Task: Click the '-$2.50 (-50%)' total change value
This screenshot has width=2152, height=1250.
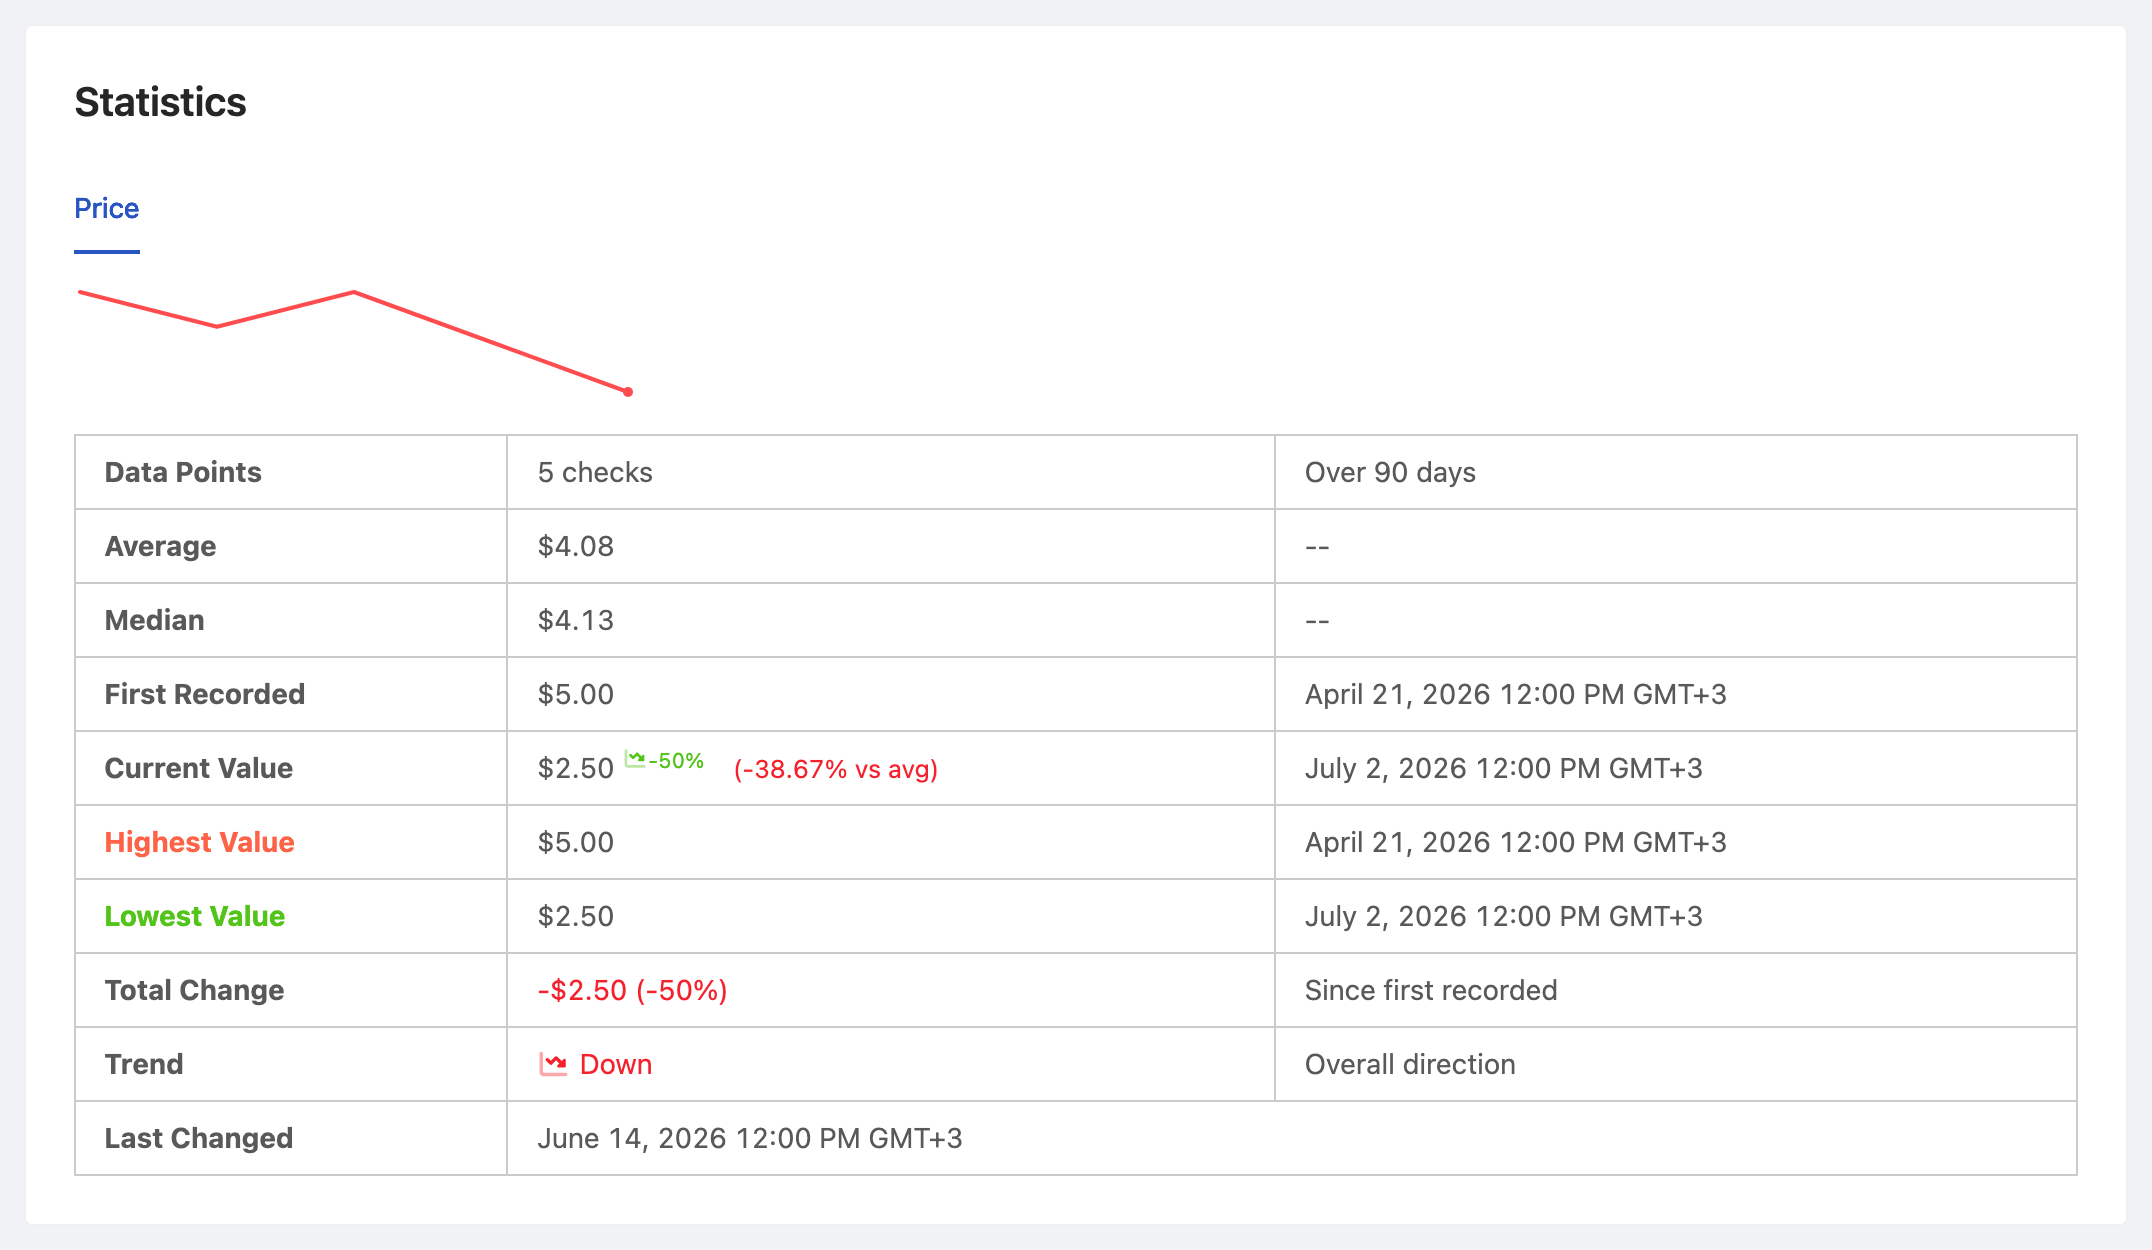Action: tap(633, 990)
